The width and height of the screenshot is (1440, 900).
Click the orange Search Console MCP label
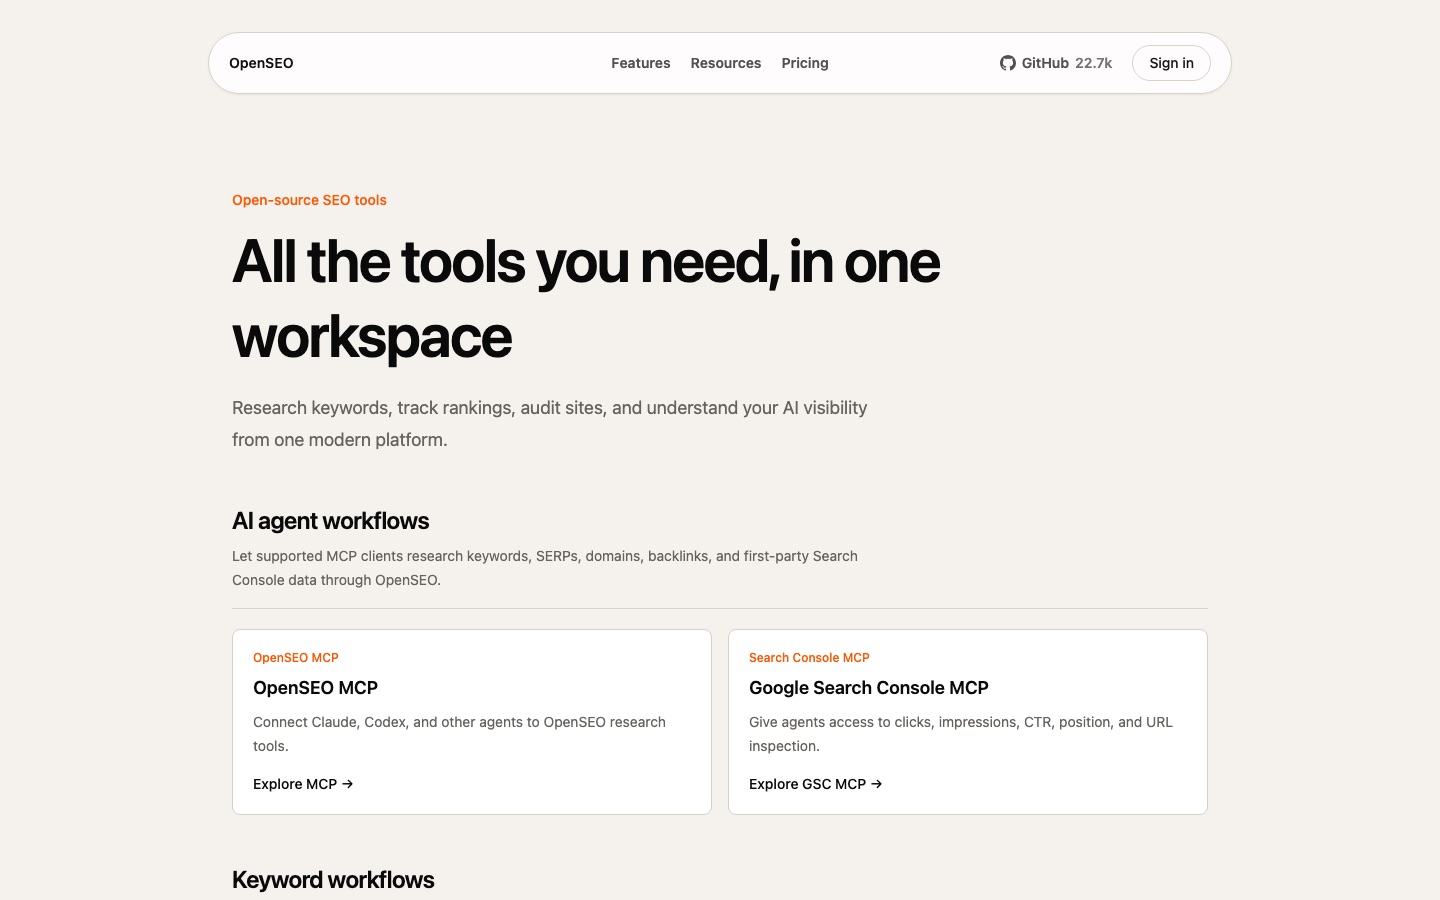tap(809, 658)
